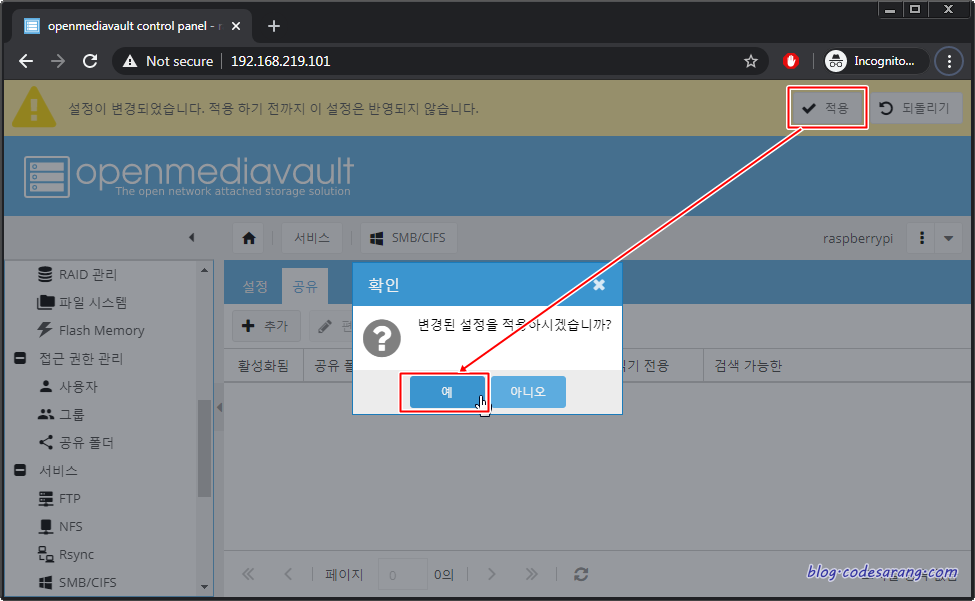Click the 예 confirm button
This screenshot has height=601, width=975.
[446, 392]
